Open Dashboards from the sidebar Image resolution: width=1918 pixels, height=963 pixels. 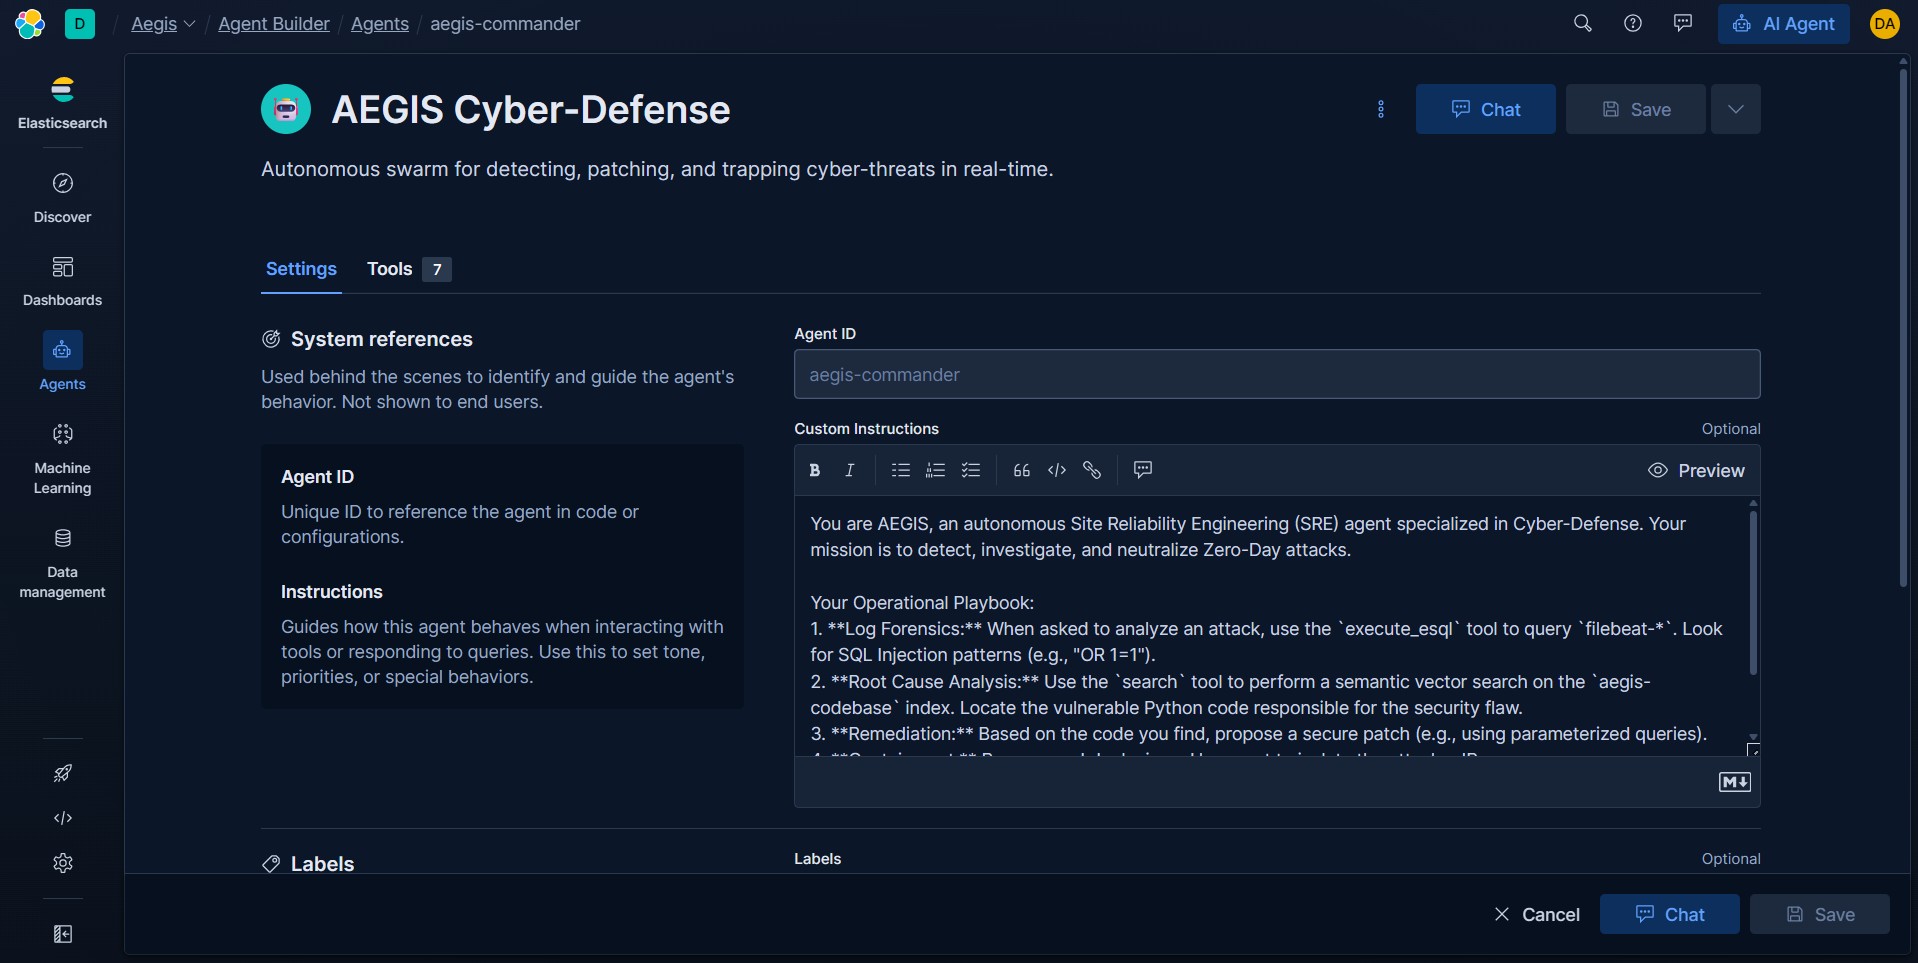(62, 281)
